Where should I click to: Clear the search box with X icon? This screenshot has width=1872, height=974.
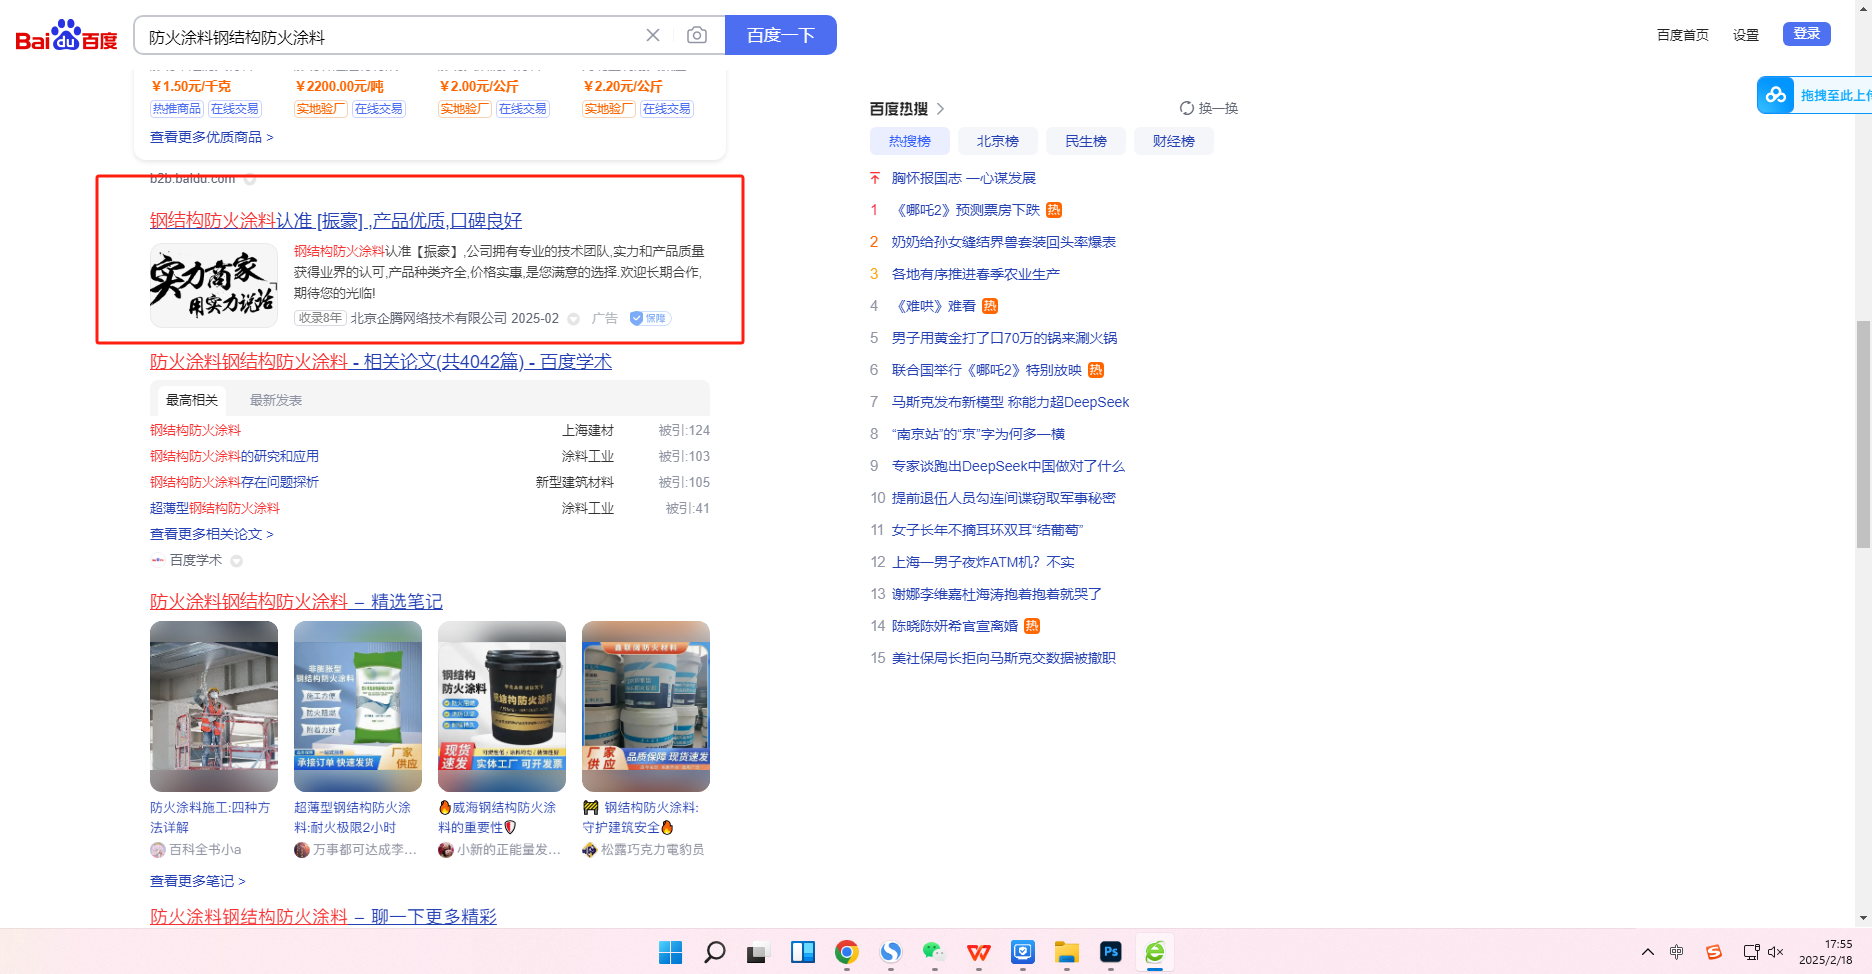tap(653, 36)
